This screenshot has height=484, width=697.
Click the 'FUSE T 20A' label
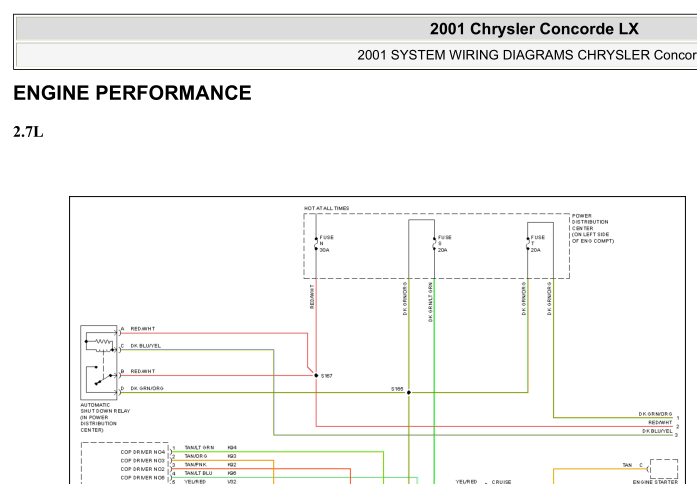point(537,244)
